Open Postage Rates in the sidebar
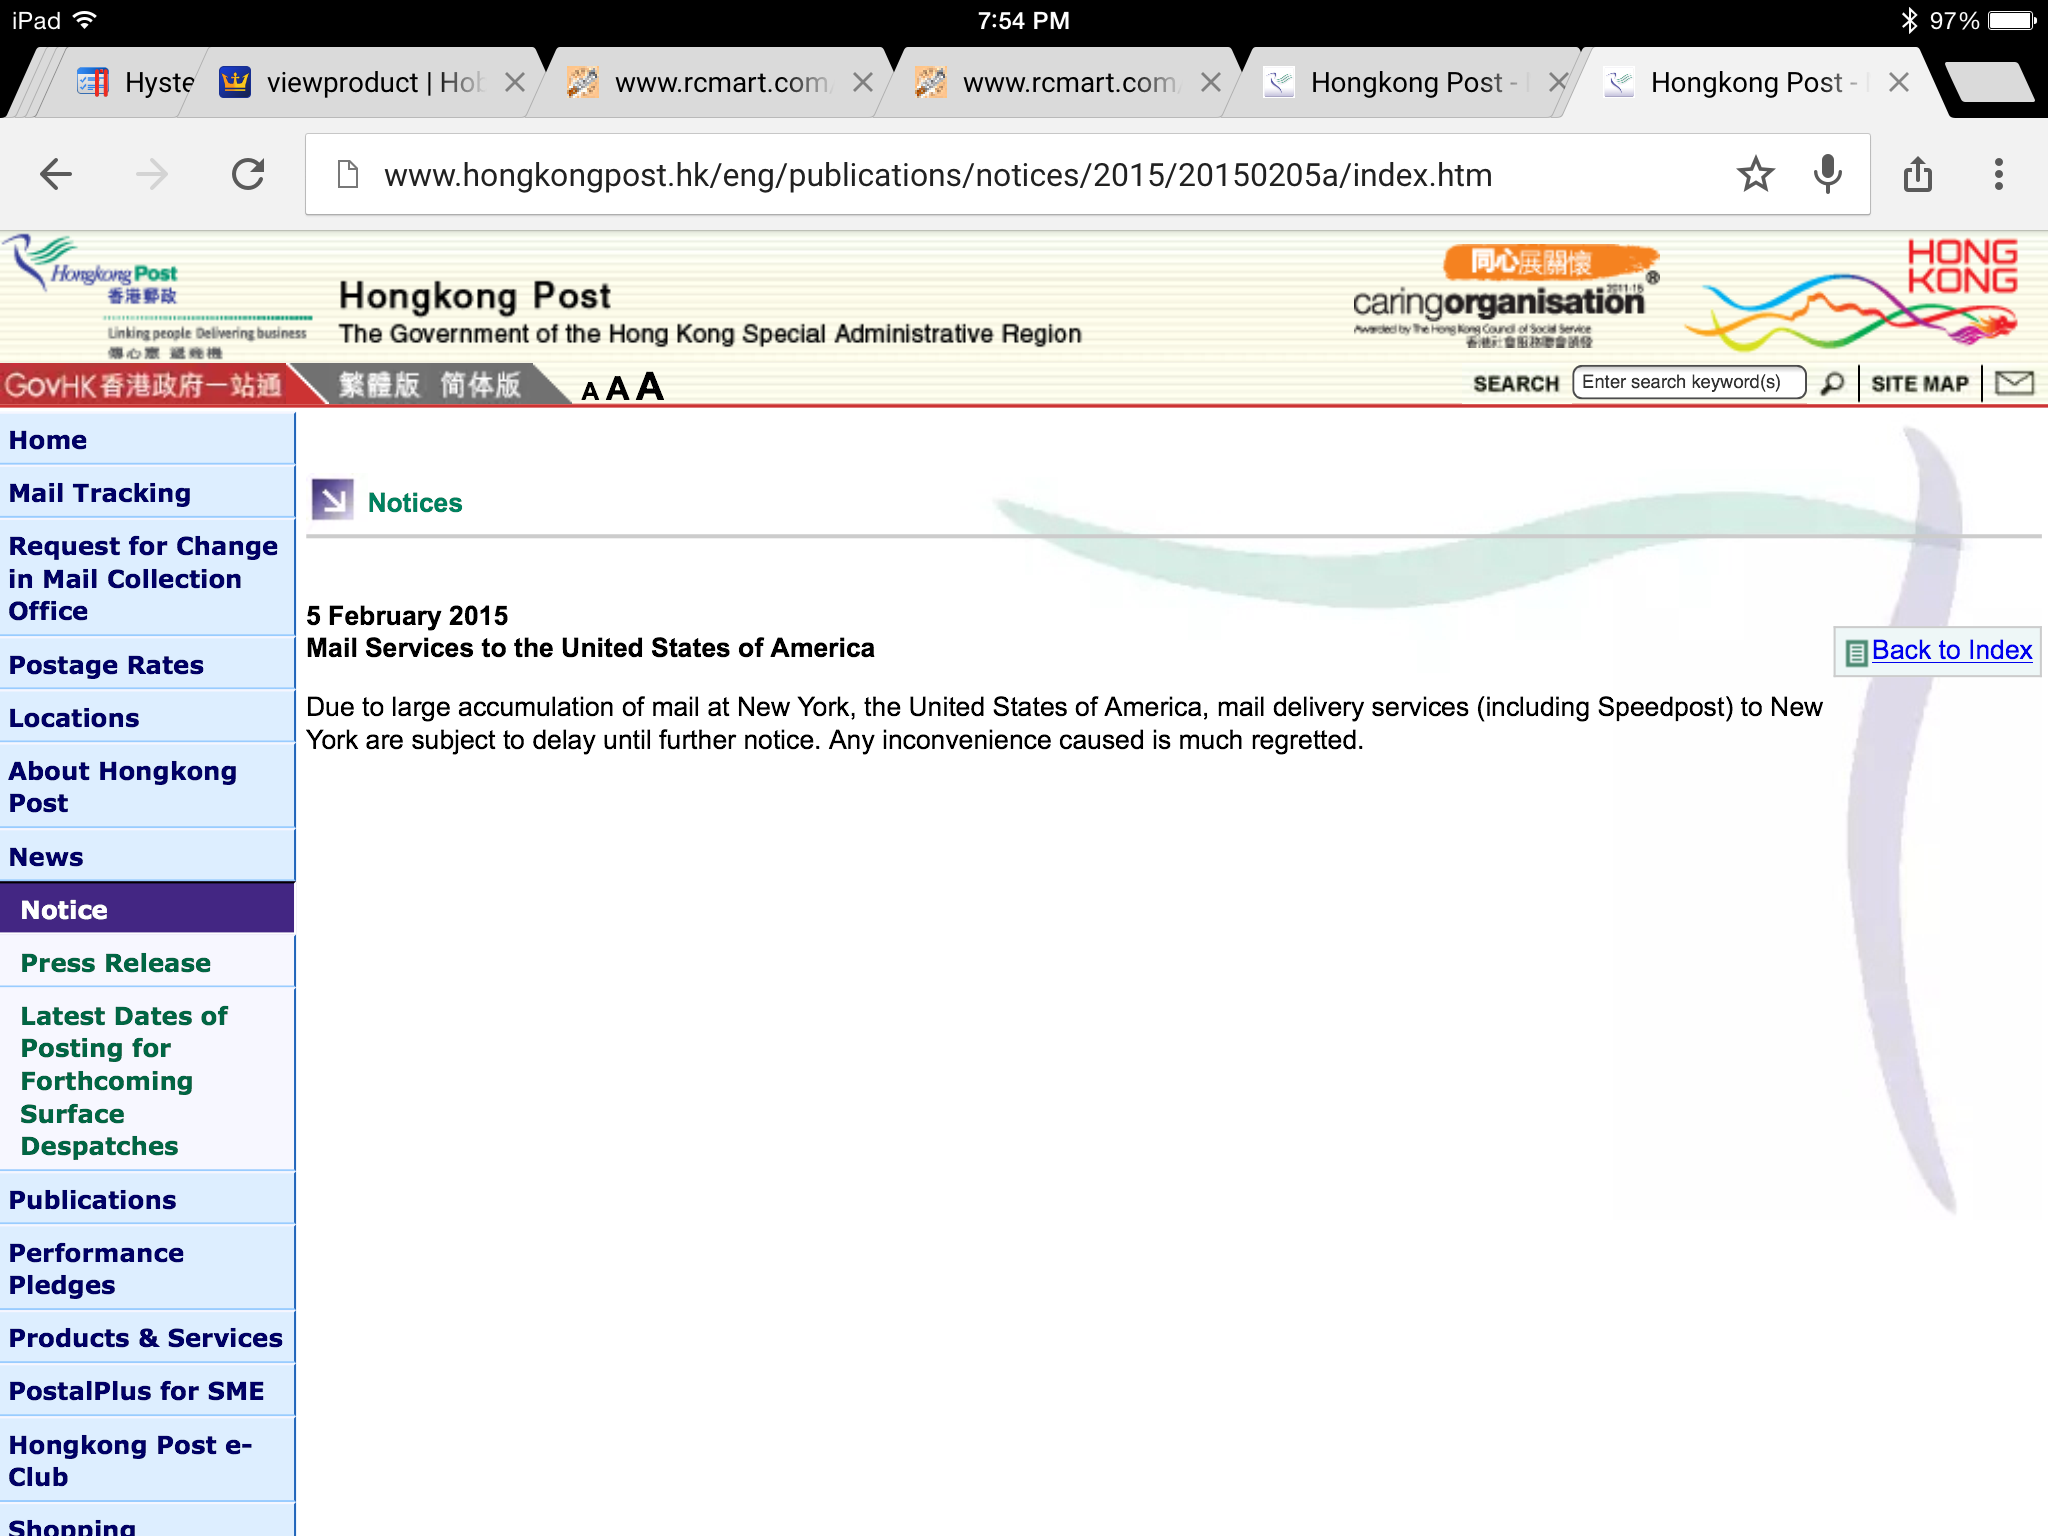The height and width of the screenshot is (1536, 2048). click(x=147, y=664)
